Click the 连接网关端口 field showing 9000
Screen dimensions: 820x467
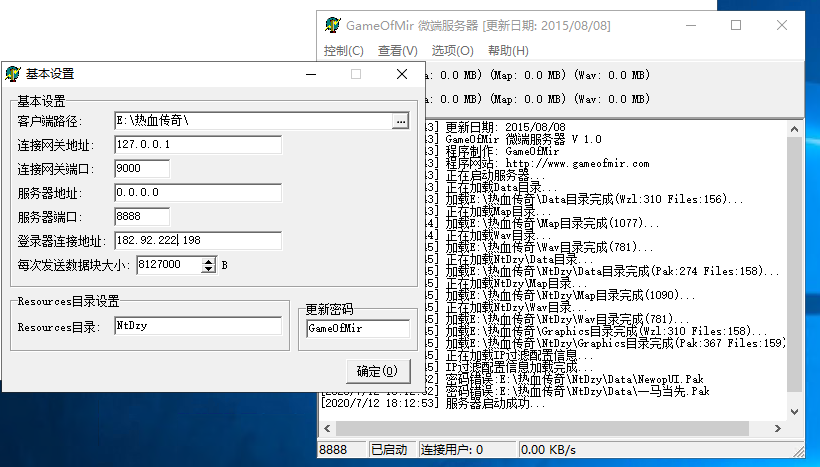click(x=142, y=168)
